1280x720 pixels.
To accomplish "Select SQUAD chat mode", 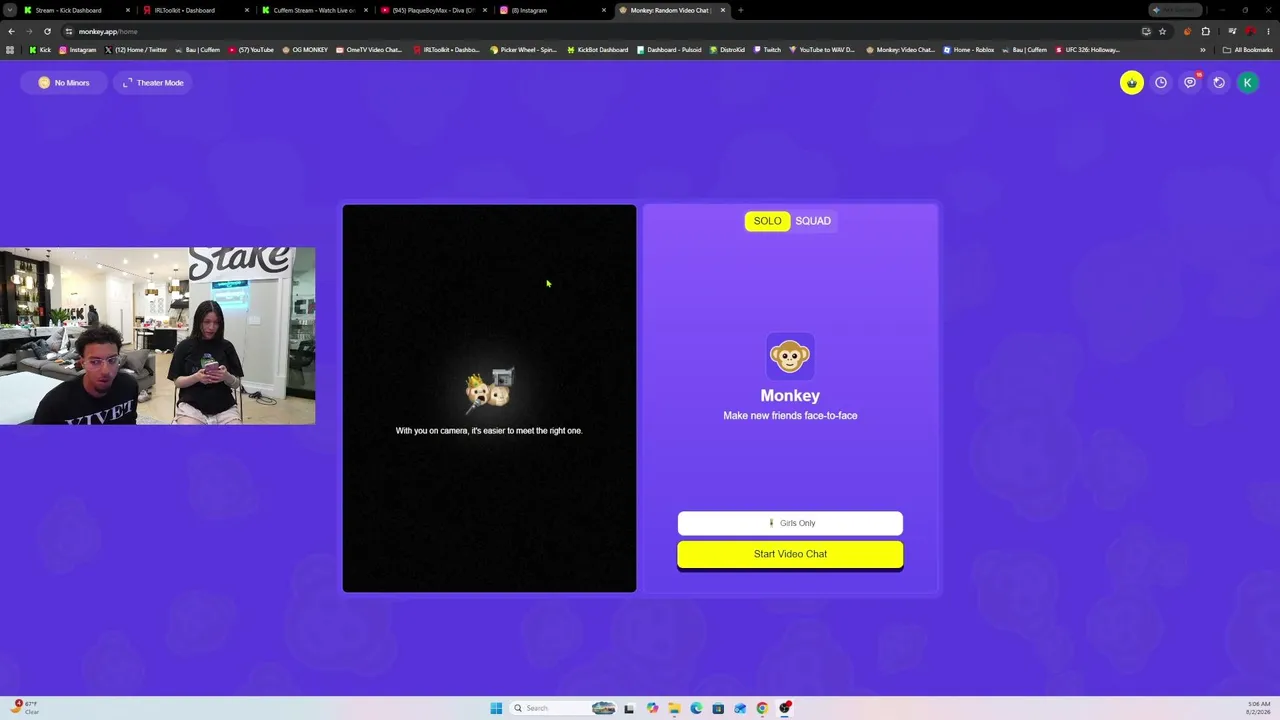I will click(813, 221).
